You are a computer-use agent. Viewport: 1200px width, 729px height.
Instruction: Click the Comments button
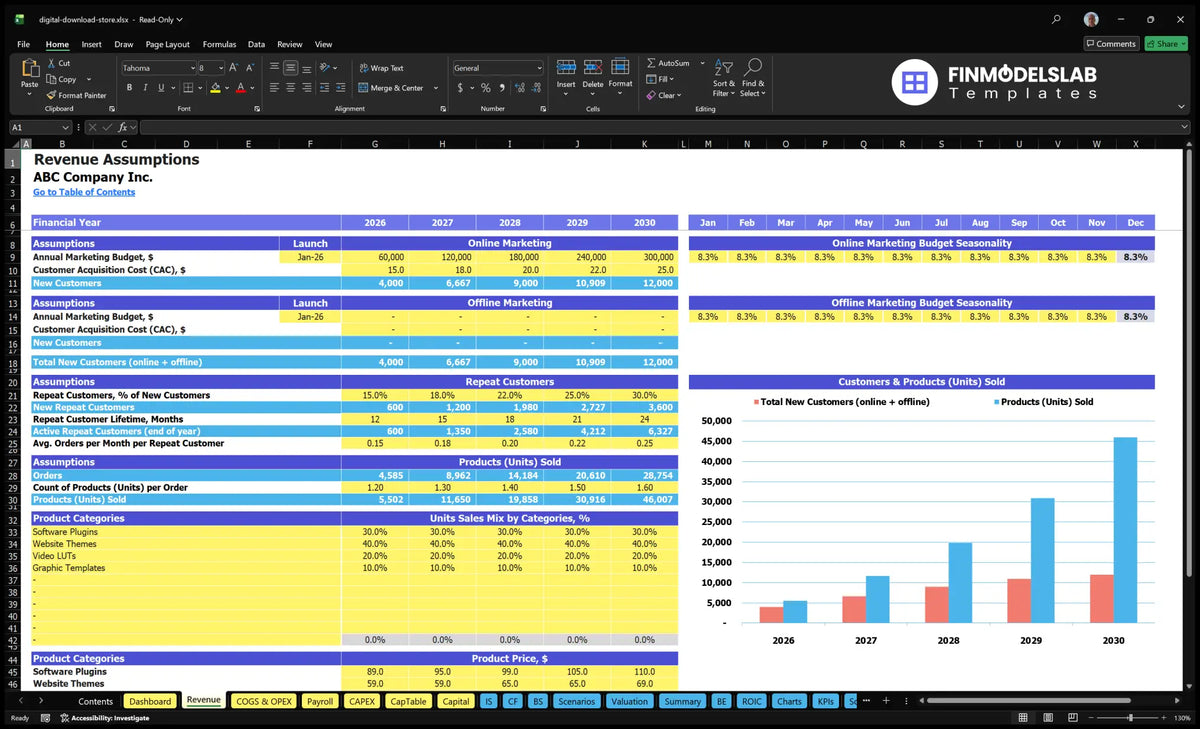[x=1111, y=43]
